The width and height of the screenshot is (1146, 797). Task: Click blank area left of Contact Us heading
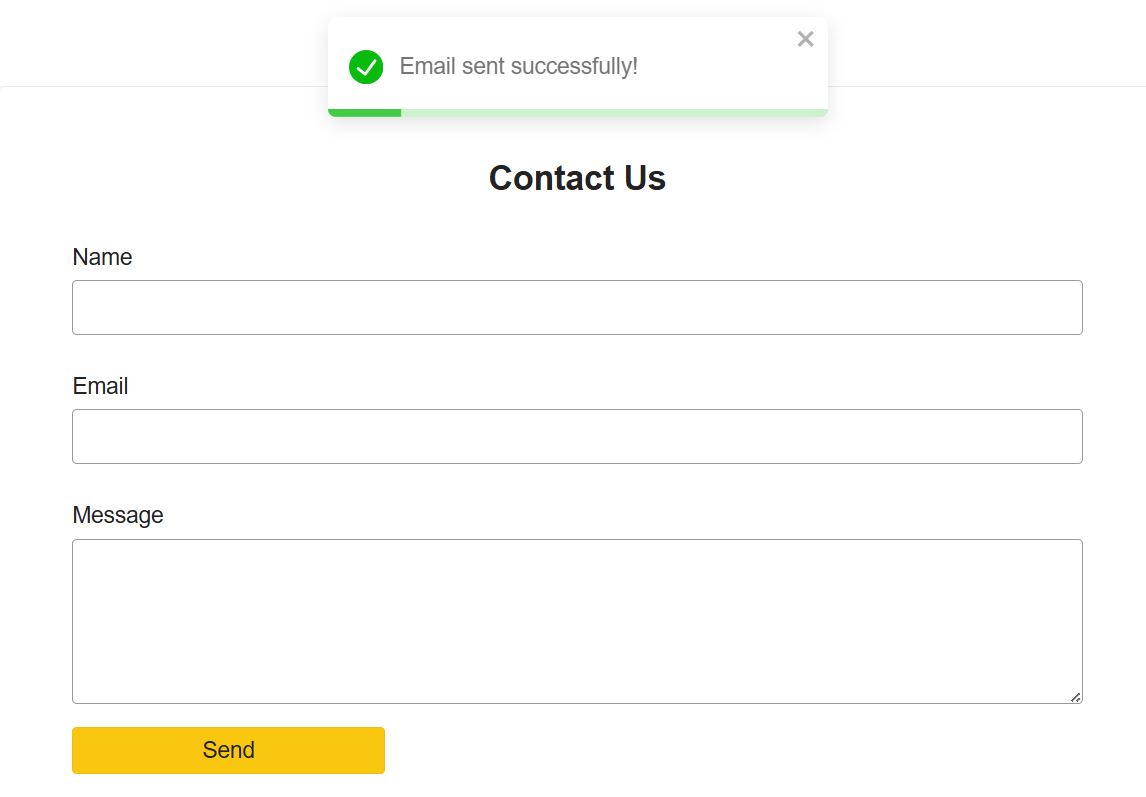pyautogui.click(x=270, y=178)
